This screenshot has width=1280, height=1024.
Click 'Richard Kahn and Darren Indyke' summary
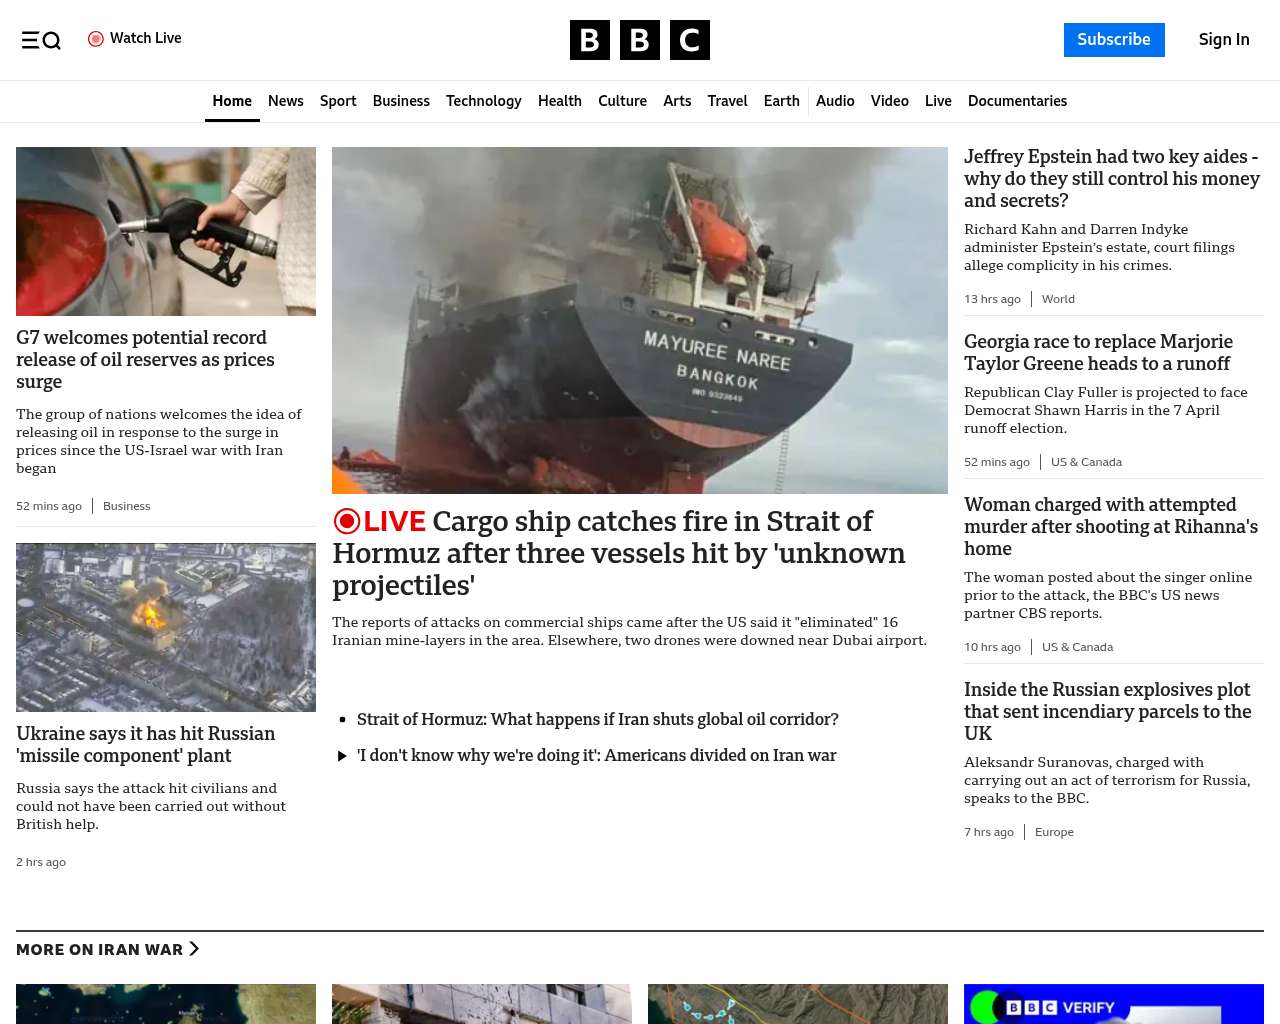pos(1099,247)
